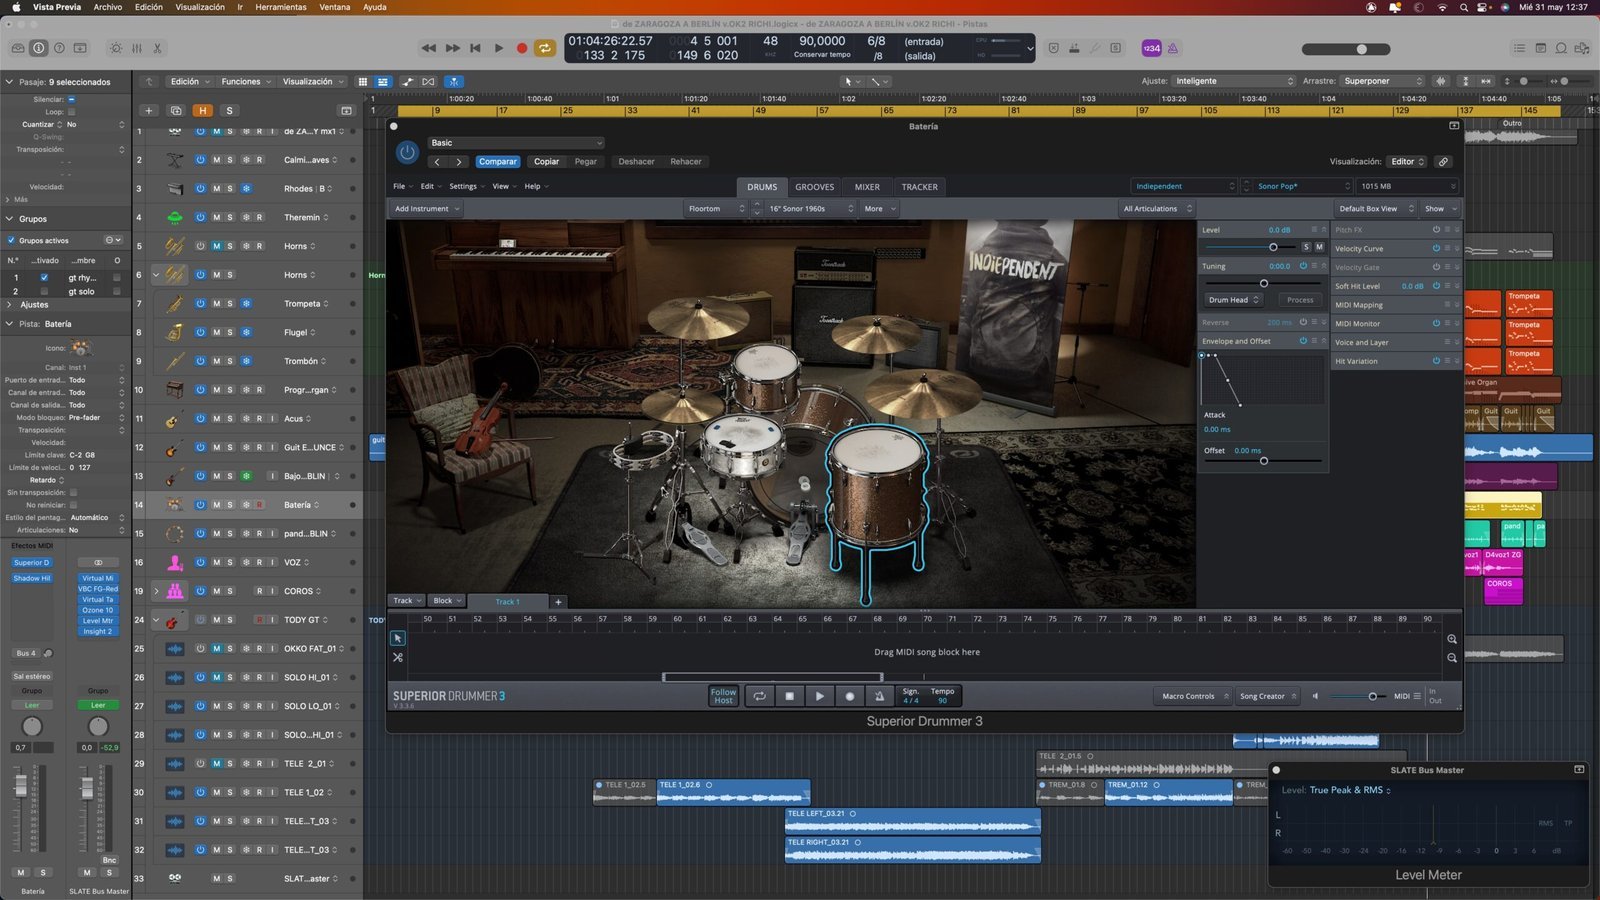Mute the Rhodes track
Image resolution: width=1600 pixels, height=900 pixels.
[216, 189]
